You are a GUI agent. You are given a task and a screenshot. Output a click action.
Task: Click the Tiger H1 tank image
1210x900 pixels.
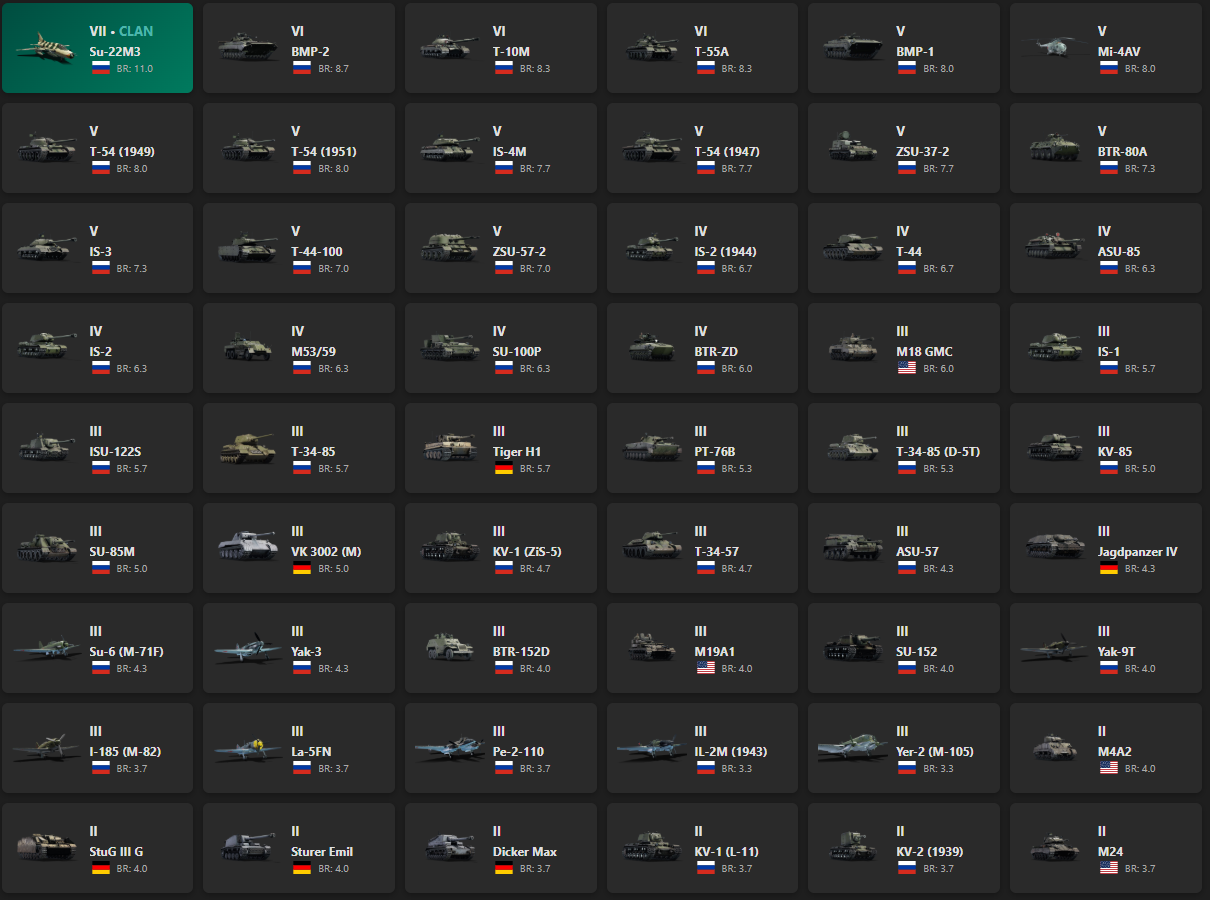(x=450, y=448)
